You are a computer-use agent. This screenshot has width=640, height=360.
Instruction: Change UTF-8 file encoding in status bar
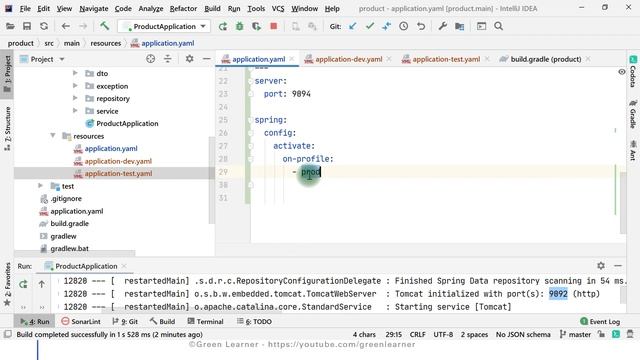pos(443,334)
